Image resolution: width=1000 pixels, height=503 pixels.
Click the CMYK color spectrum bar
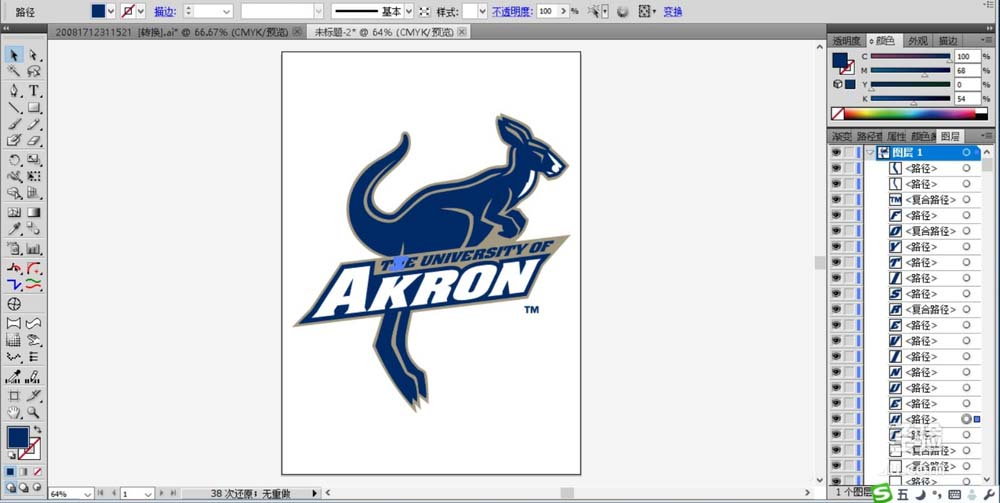[910, 114]
